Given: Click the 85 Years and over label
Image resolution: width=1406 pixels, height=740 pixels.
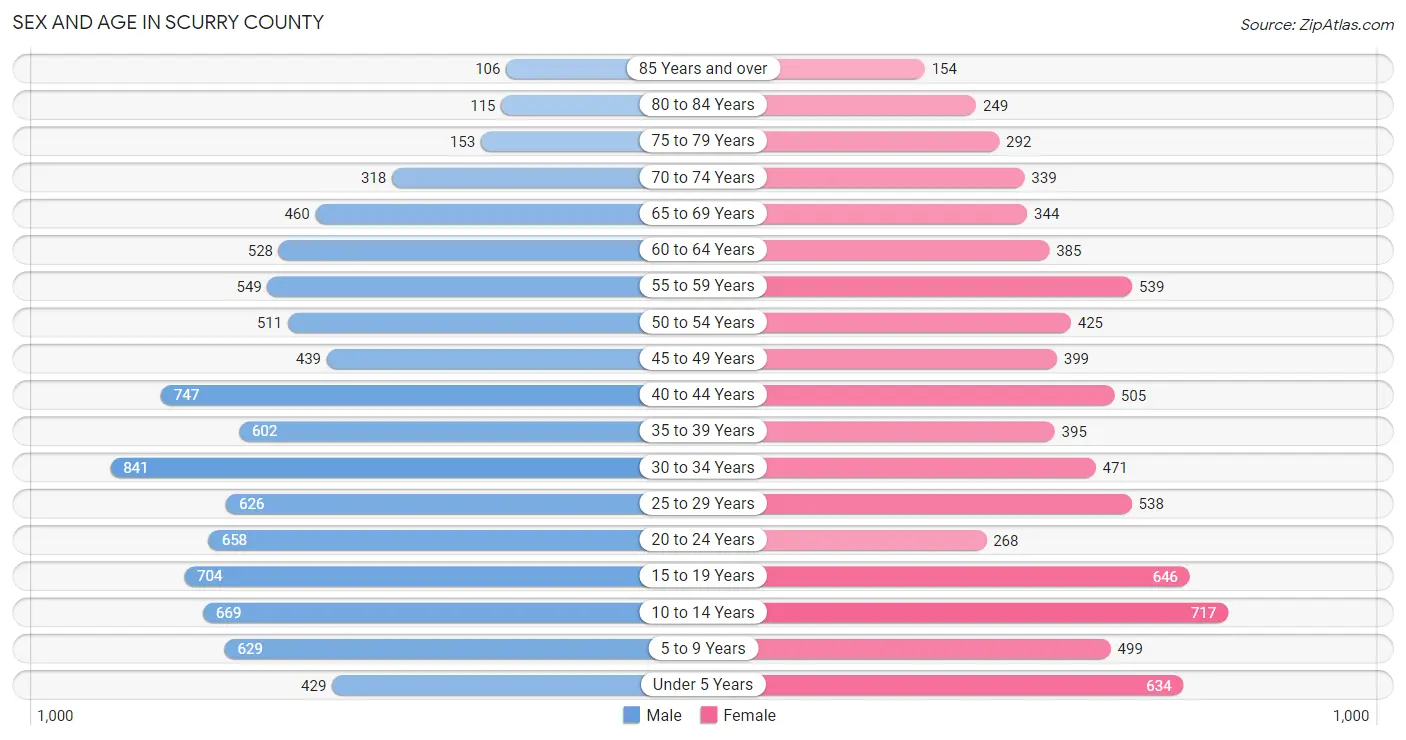Looking at the screenshot, I should pyautogui.click(x=703, y=69).
